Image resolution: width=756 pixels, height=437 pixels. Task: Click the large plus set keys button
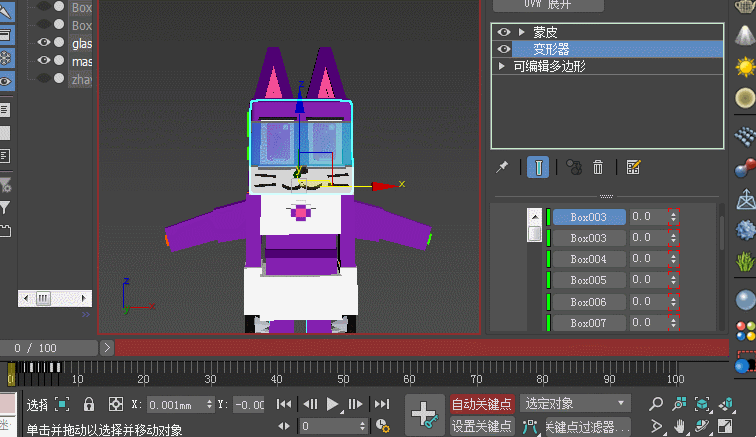point(424,415)
